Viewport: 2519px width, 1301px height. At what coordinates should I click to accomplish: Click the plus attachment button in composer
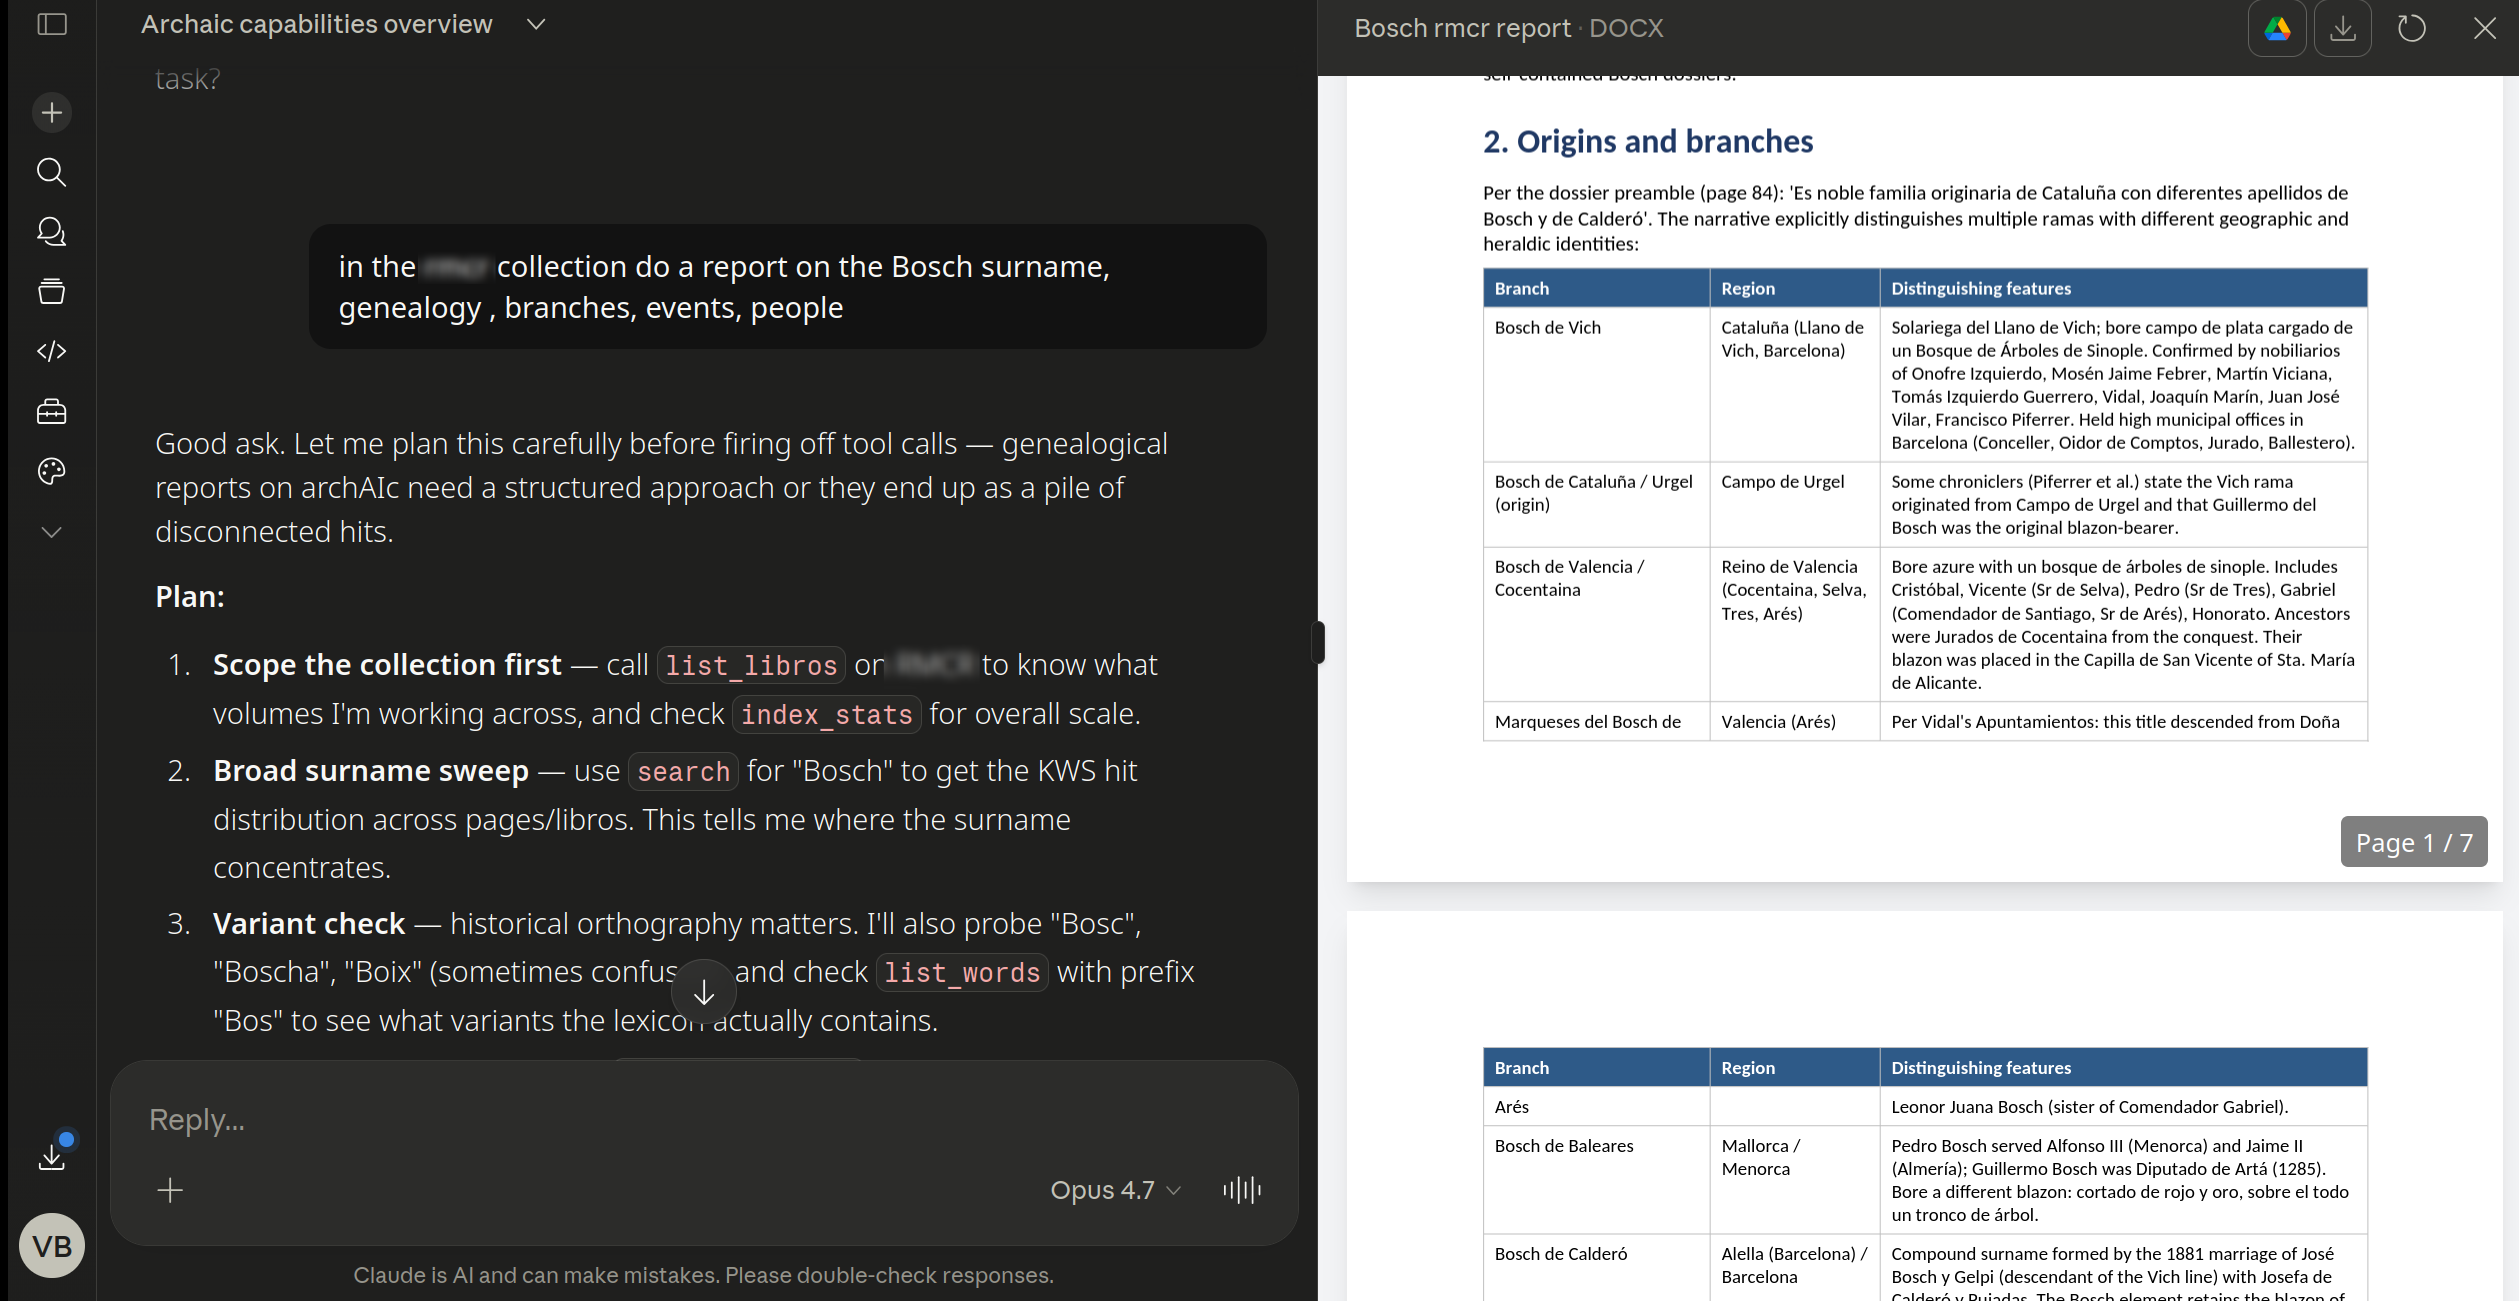click(170, 1190)
